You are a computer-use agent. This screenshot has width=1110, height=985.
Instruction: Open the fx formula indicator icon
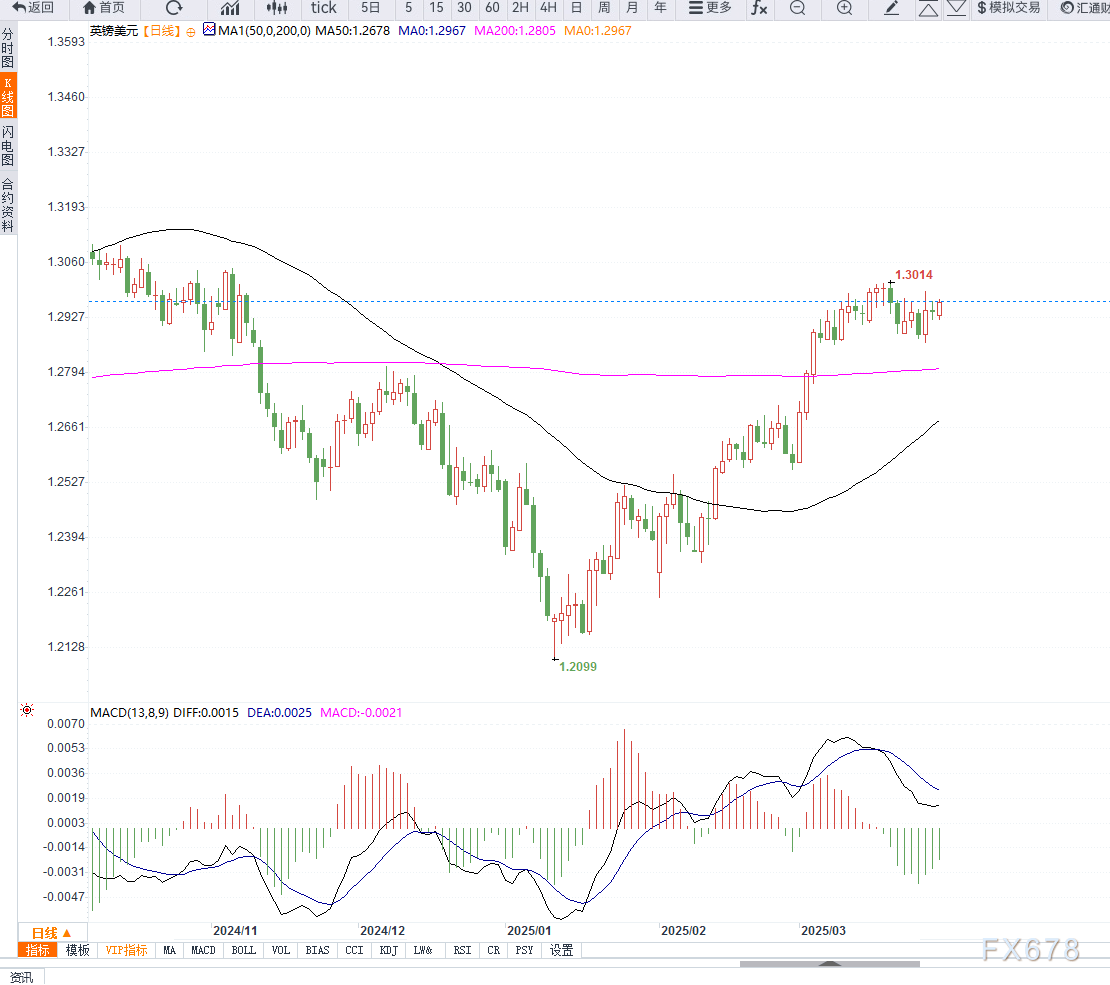pyautogui.click(x=759, y=8)
